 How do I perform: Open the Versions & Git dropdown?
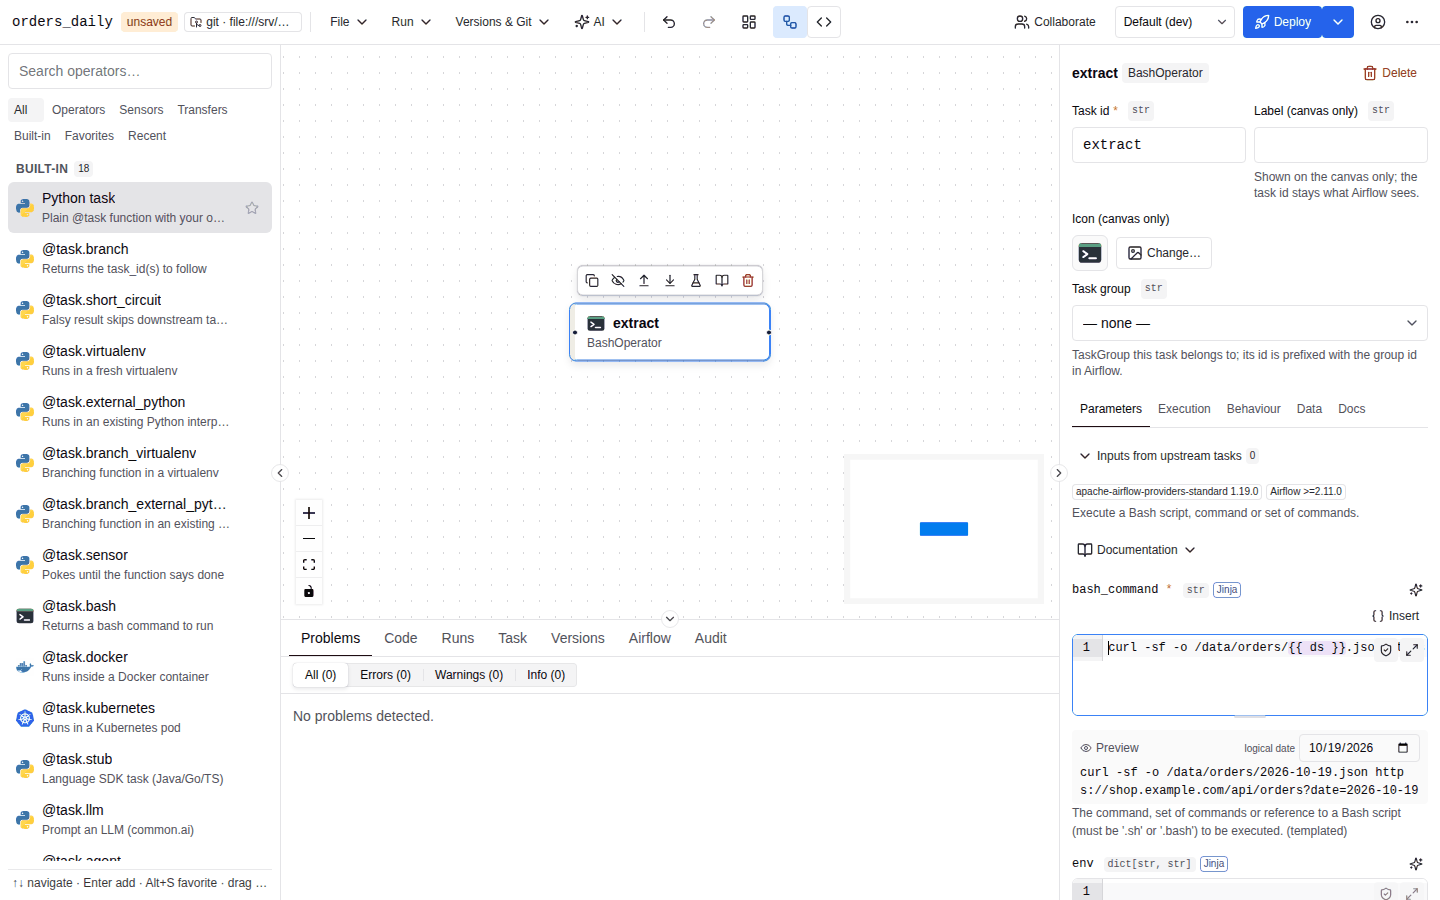click(502, 22)
